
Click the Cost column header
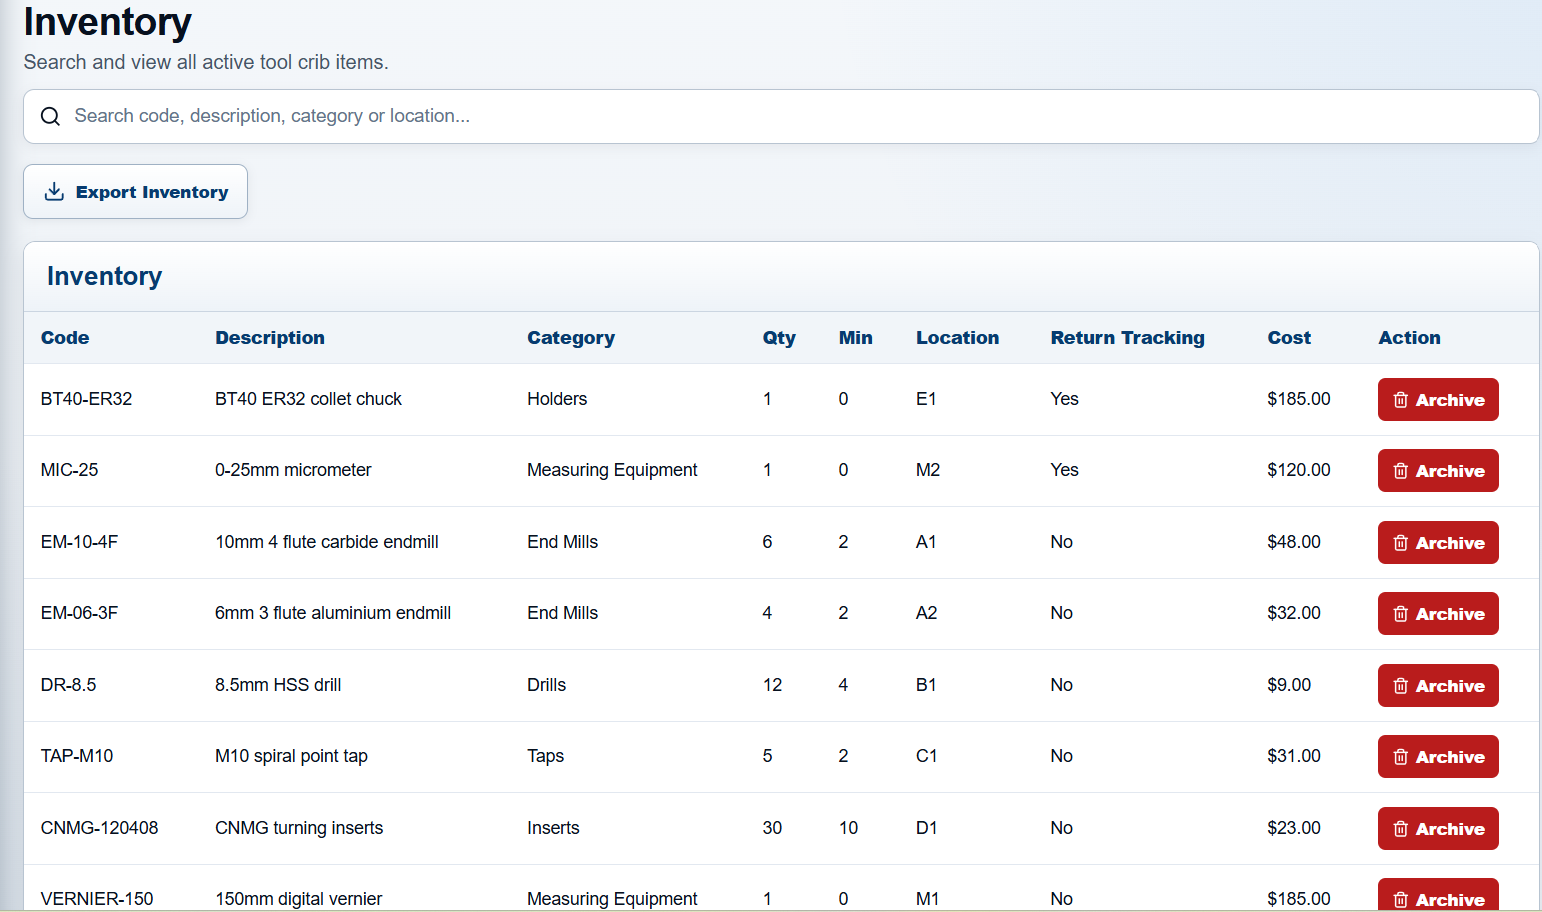pyautogui.click(x=1289, y=338)
